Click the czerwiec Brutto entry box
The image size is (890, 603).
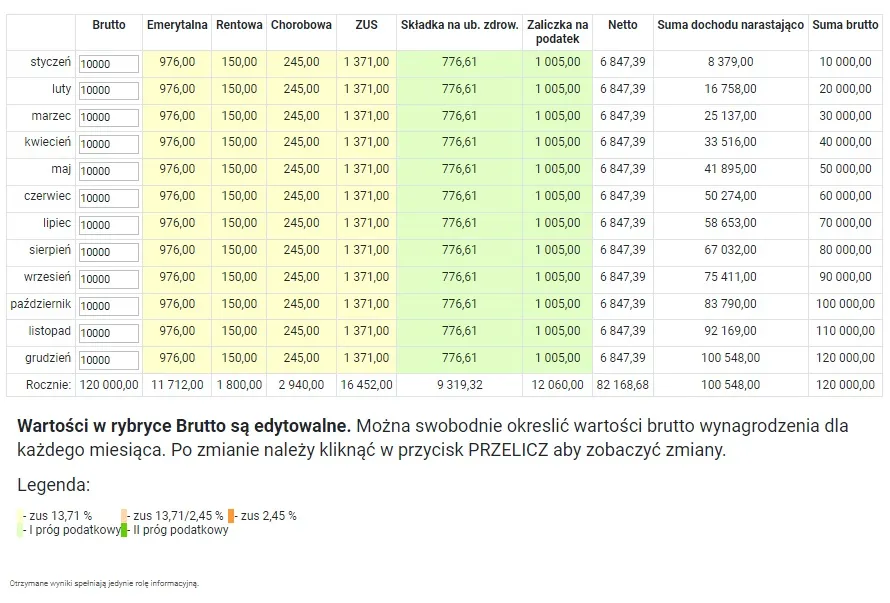pos(107,197)
